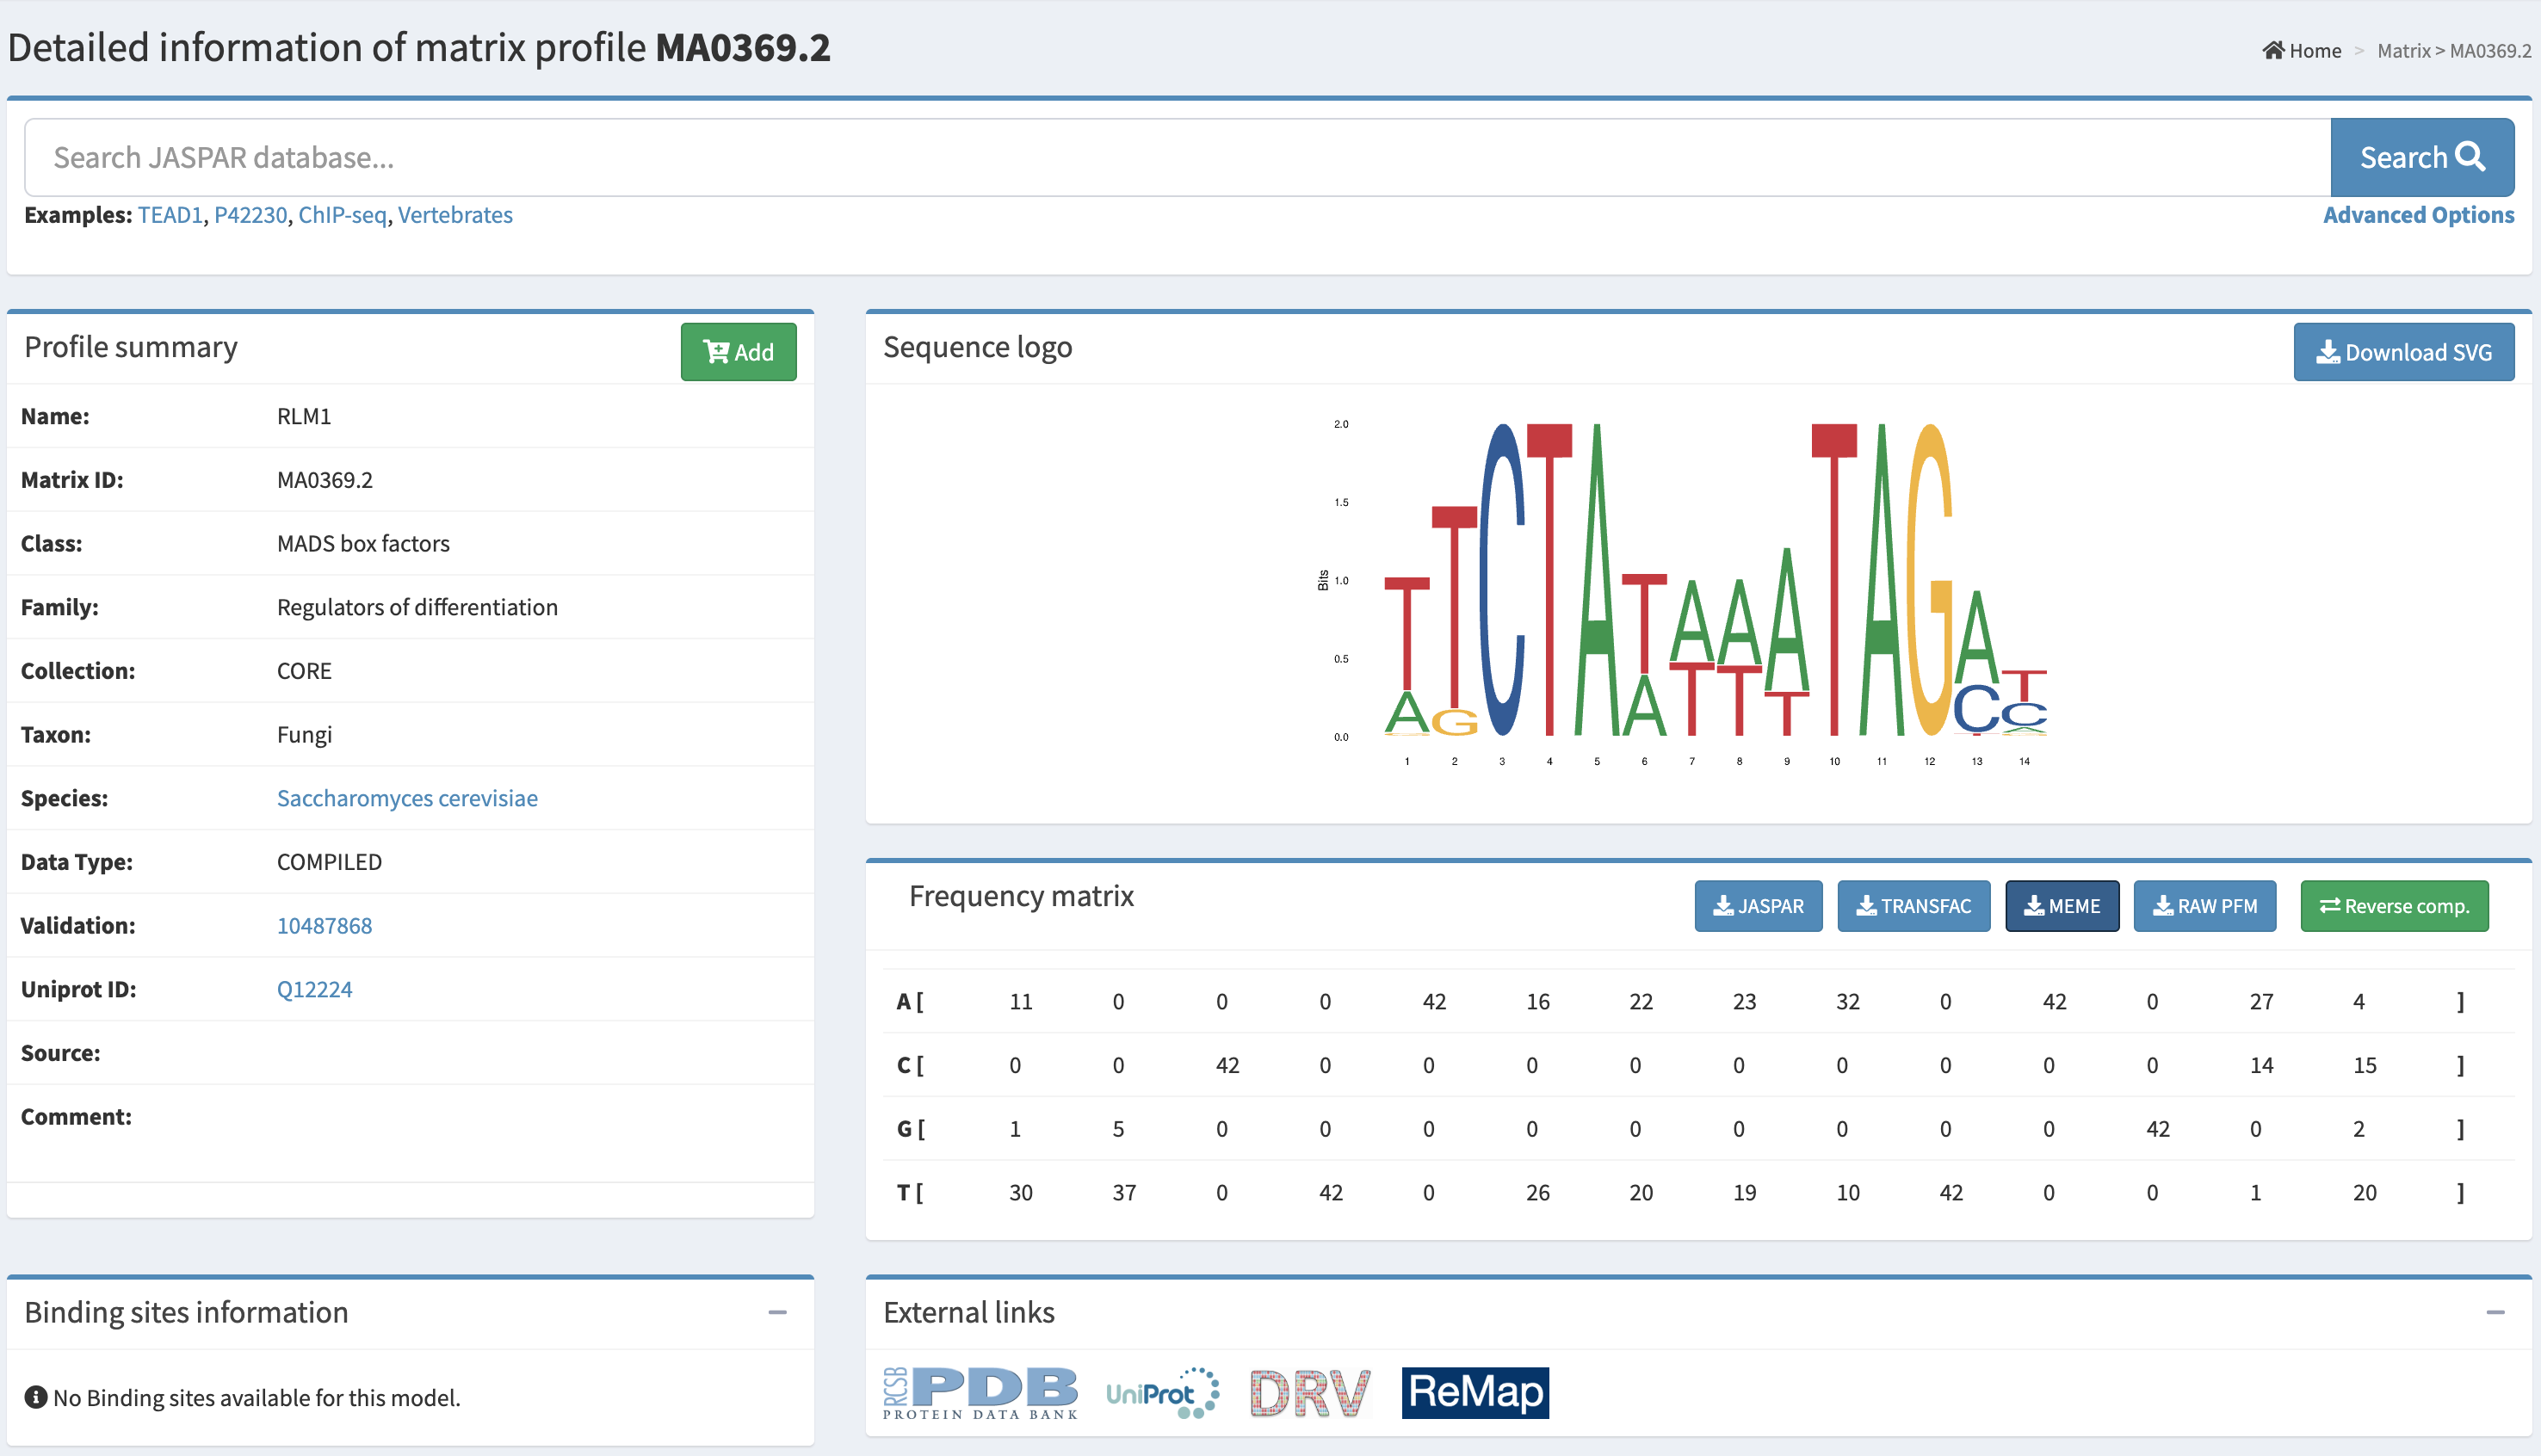Viewport: 2541px width, 1456px height.
Task: Click the TEAD1 example search link
Action: point(170,215)
